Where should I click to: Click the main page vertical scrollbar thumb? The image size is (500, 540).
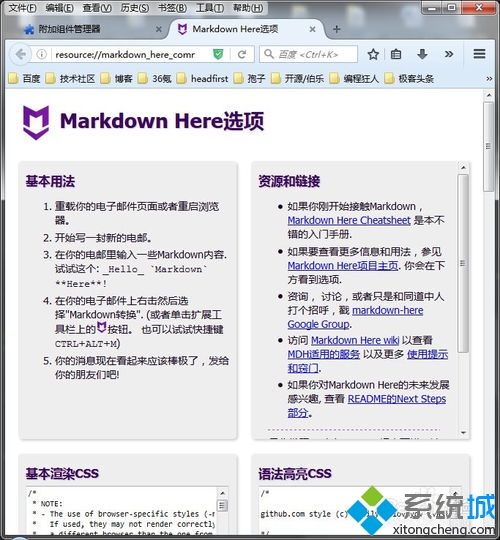point(488,146)
